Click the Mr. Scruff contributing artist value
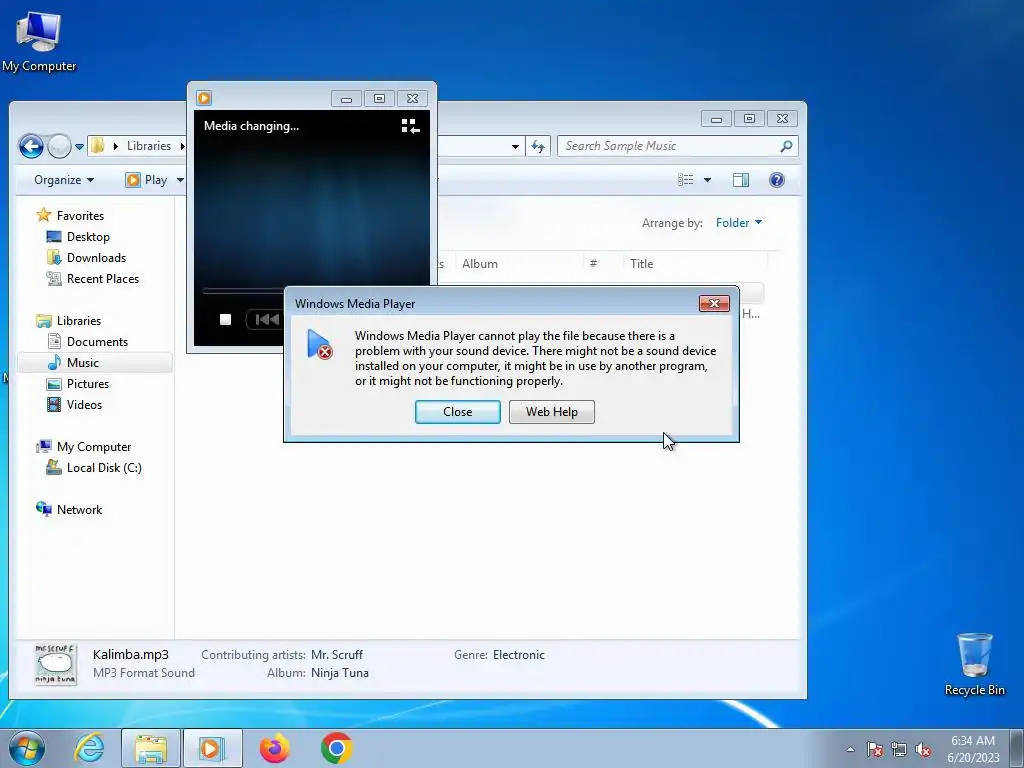 click(x=336, y=655)
